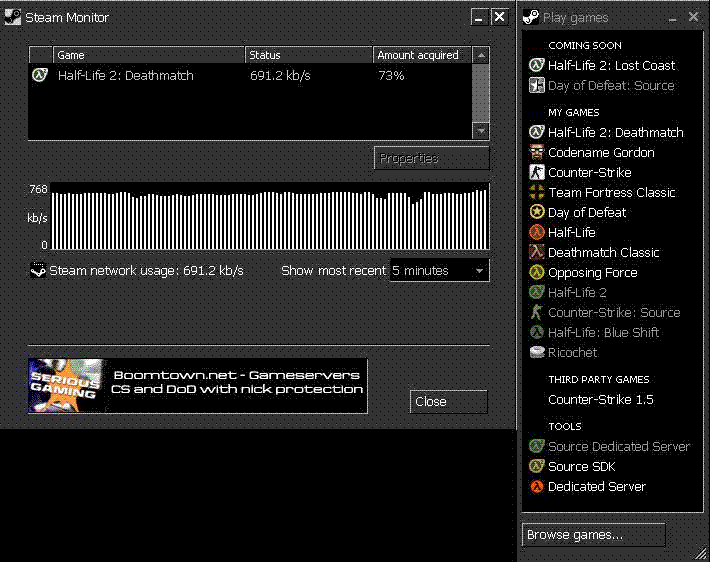Viewport: 710px width, 562px height.
Task: Click the Browse games... button
Action: coord(593,535)
